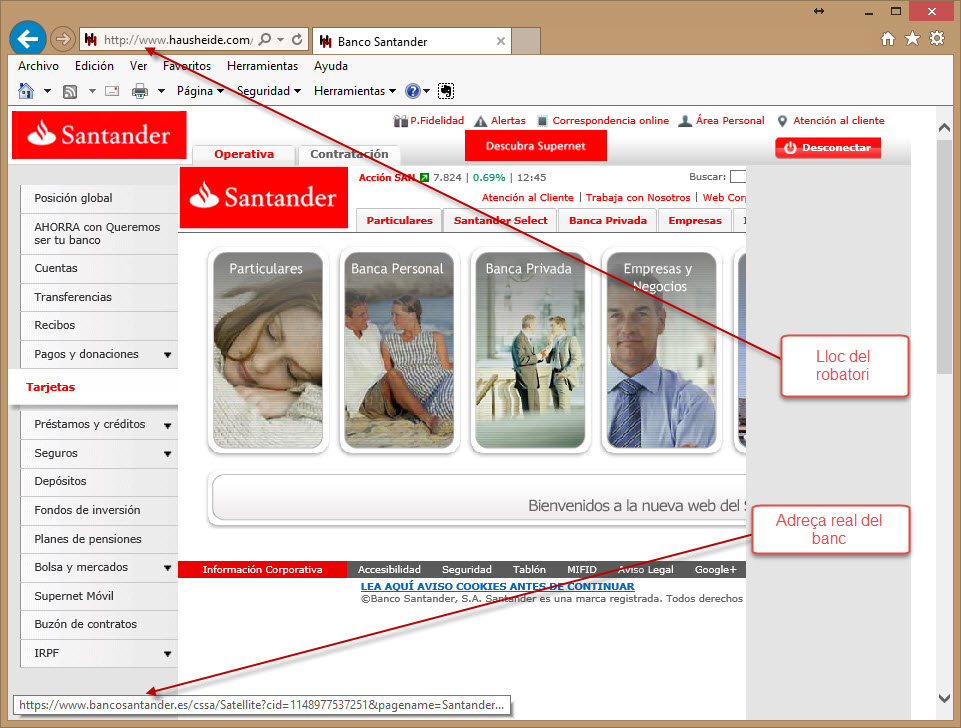Click the Print toolbar icon
961x728 pixels.
[x=140, y=91]
